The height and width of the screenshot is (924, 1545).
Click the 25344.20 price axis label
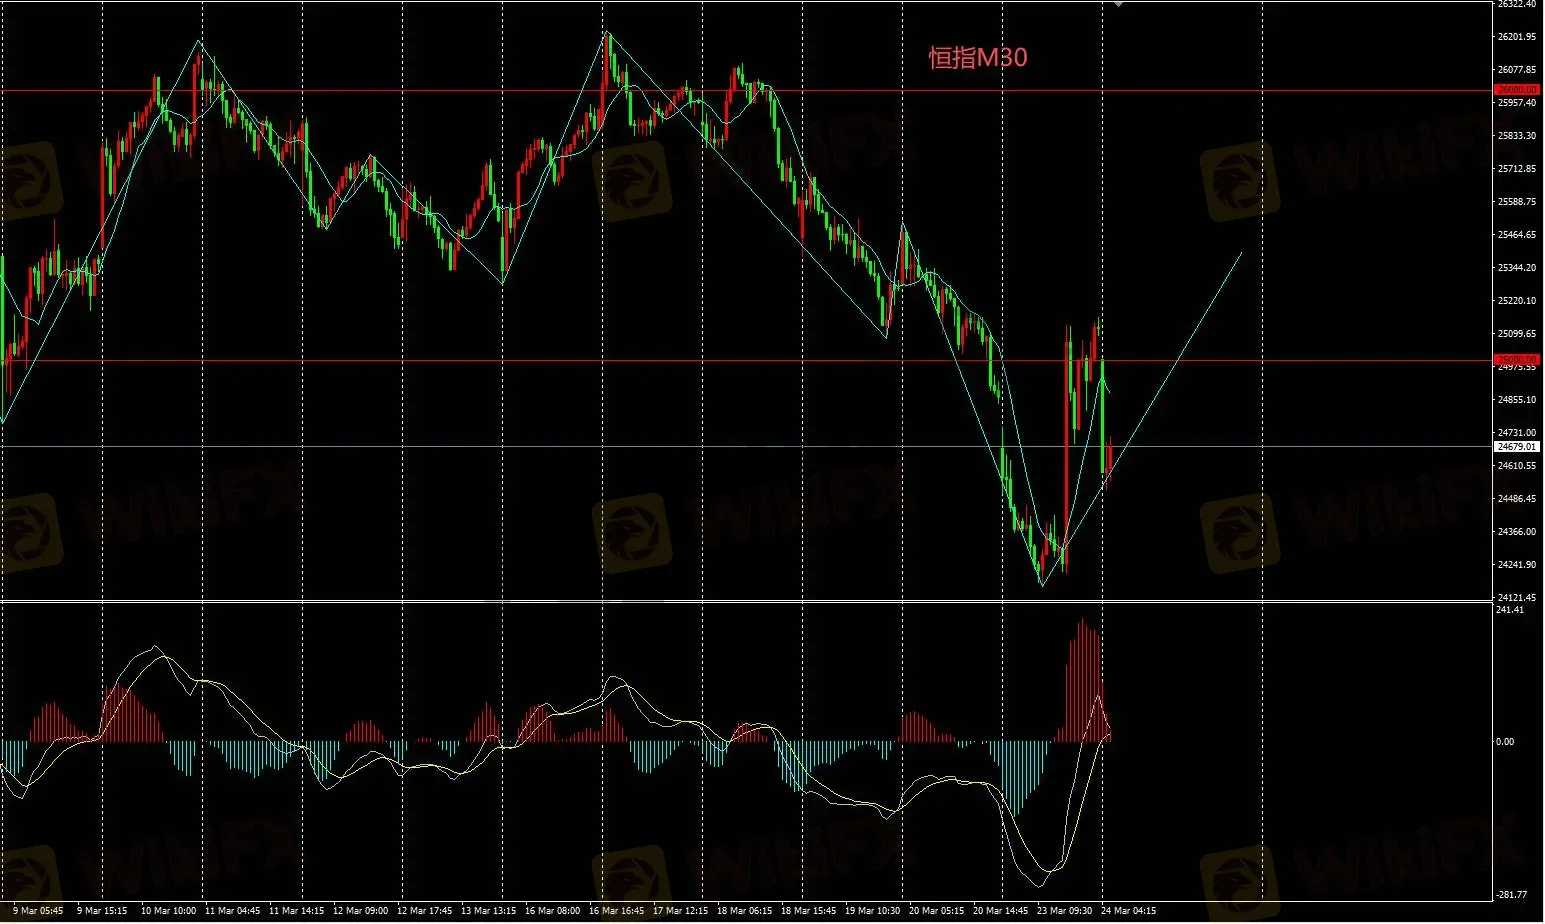(x=1517, y=268)
